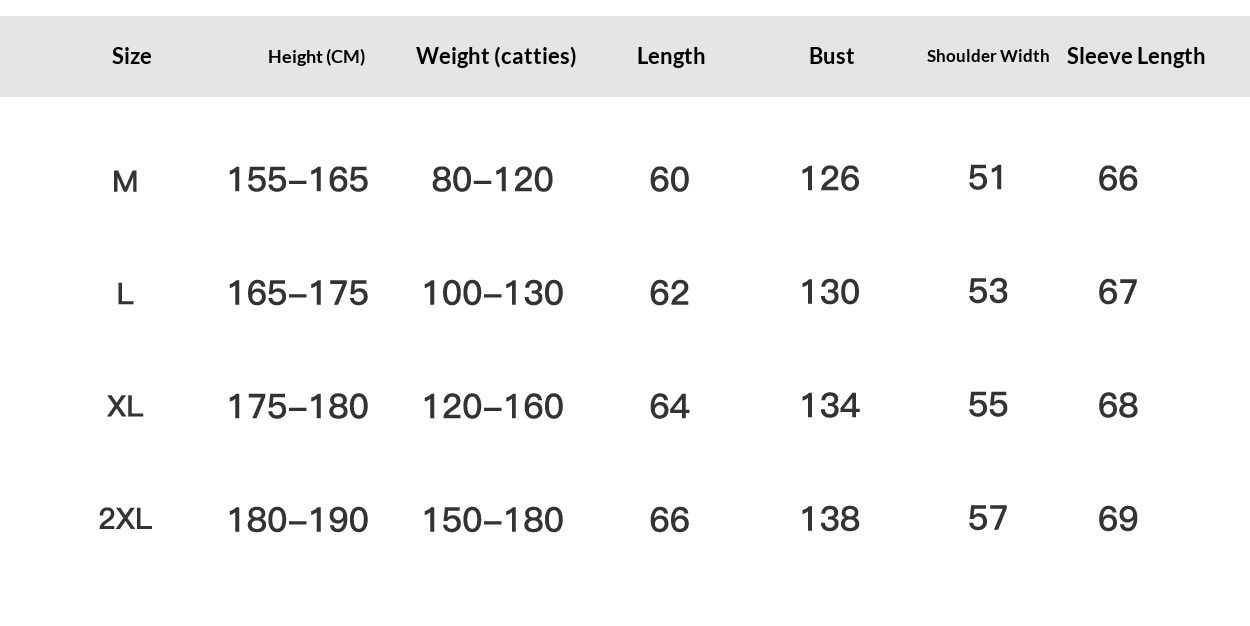Screen dimensions: 1250x626
Task: Select the L size row label
Action: (x=125, y=294)
